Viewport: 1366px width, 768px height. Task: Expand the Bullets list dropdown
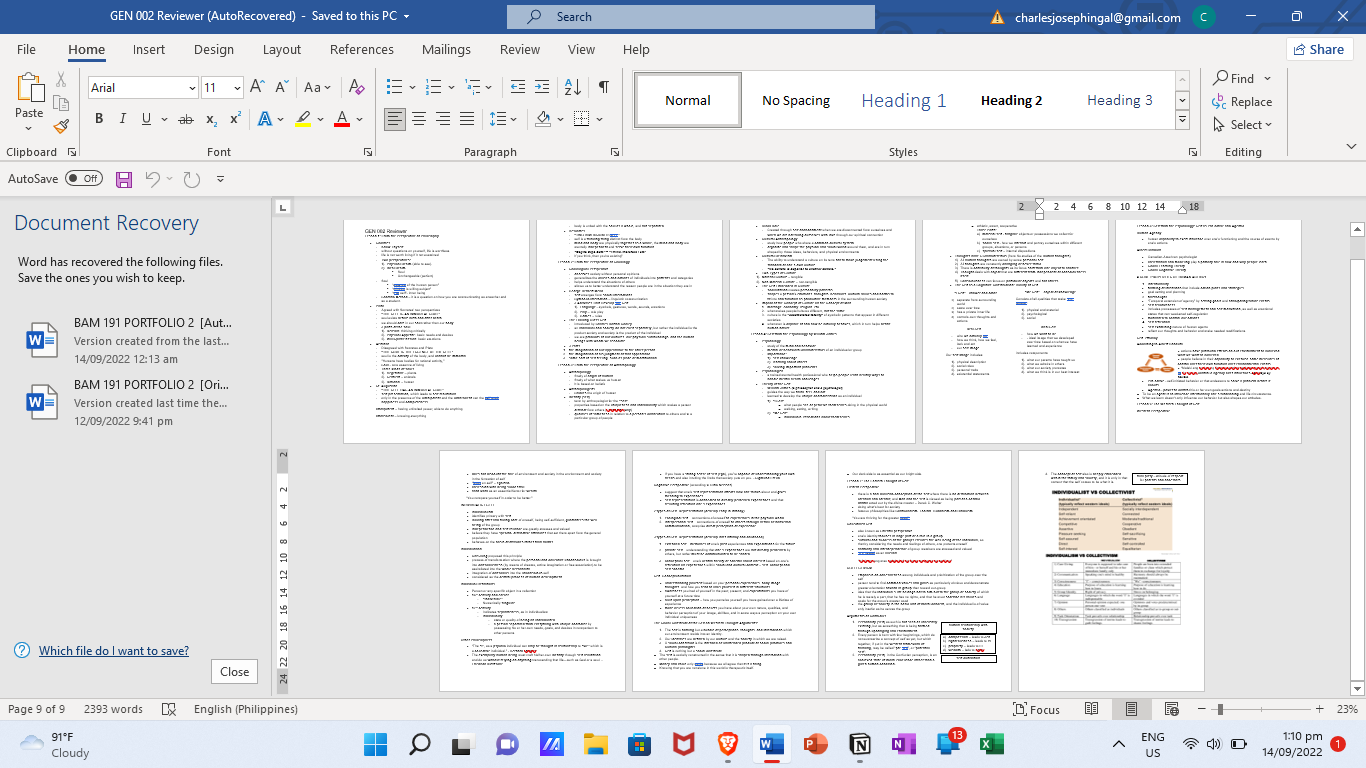coord(410,88)
